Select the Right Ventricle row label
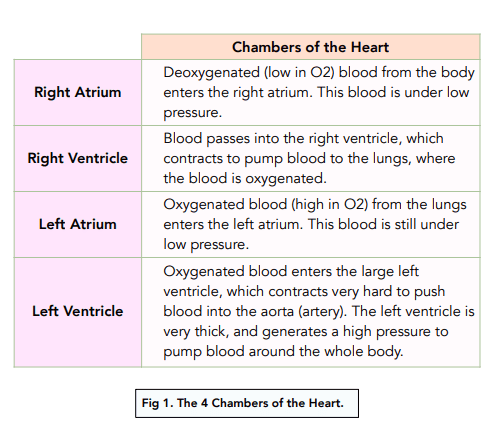This screenshot has width=496, height=429. coord(78,158)
